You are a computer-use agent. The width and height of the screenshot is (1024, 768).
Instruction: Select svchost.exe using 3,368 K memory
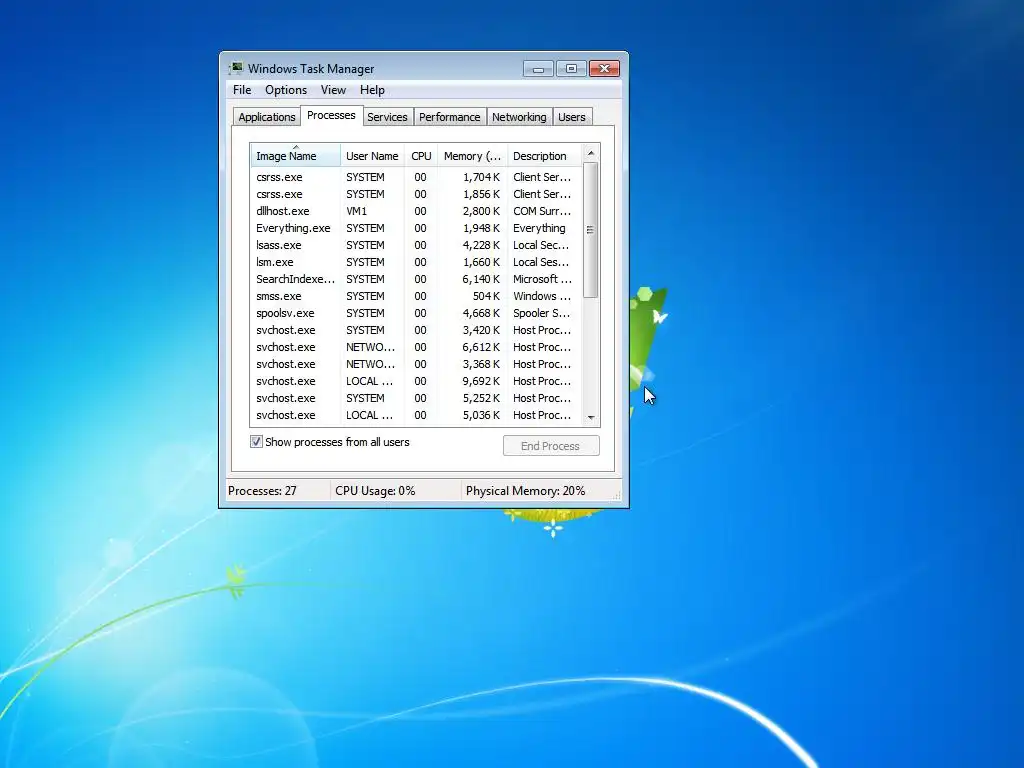(416, 364)
